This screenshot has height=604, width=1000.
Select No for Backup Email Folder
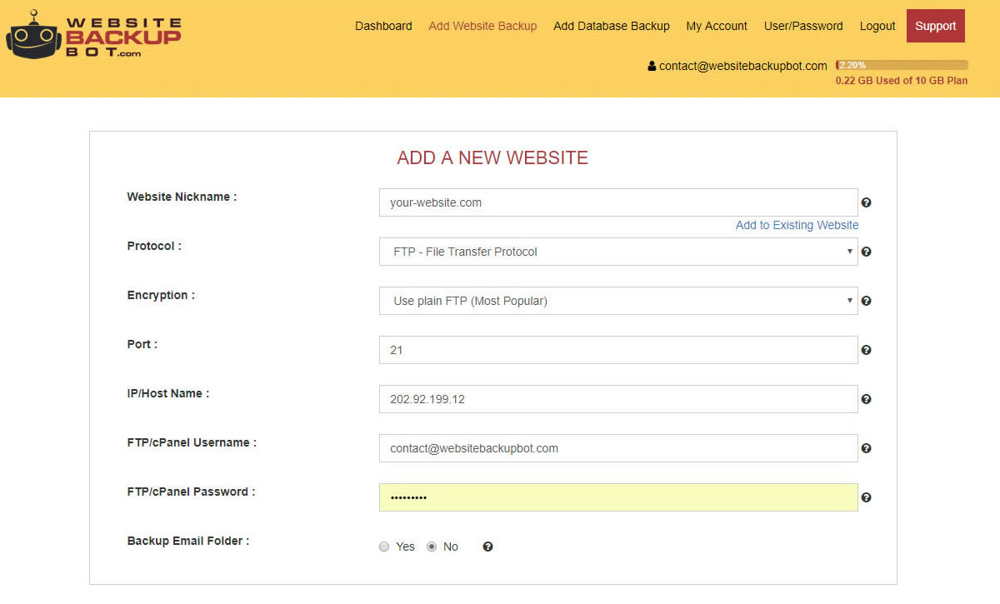(432, 547)
